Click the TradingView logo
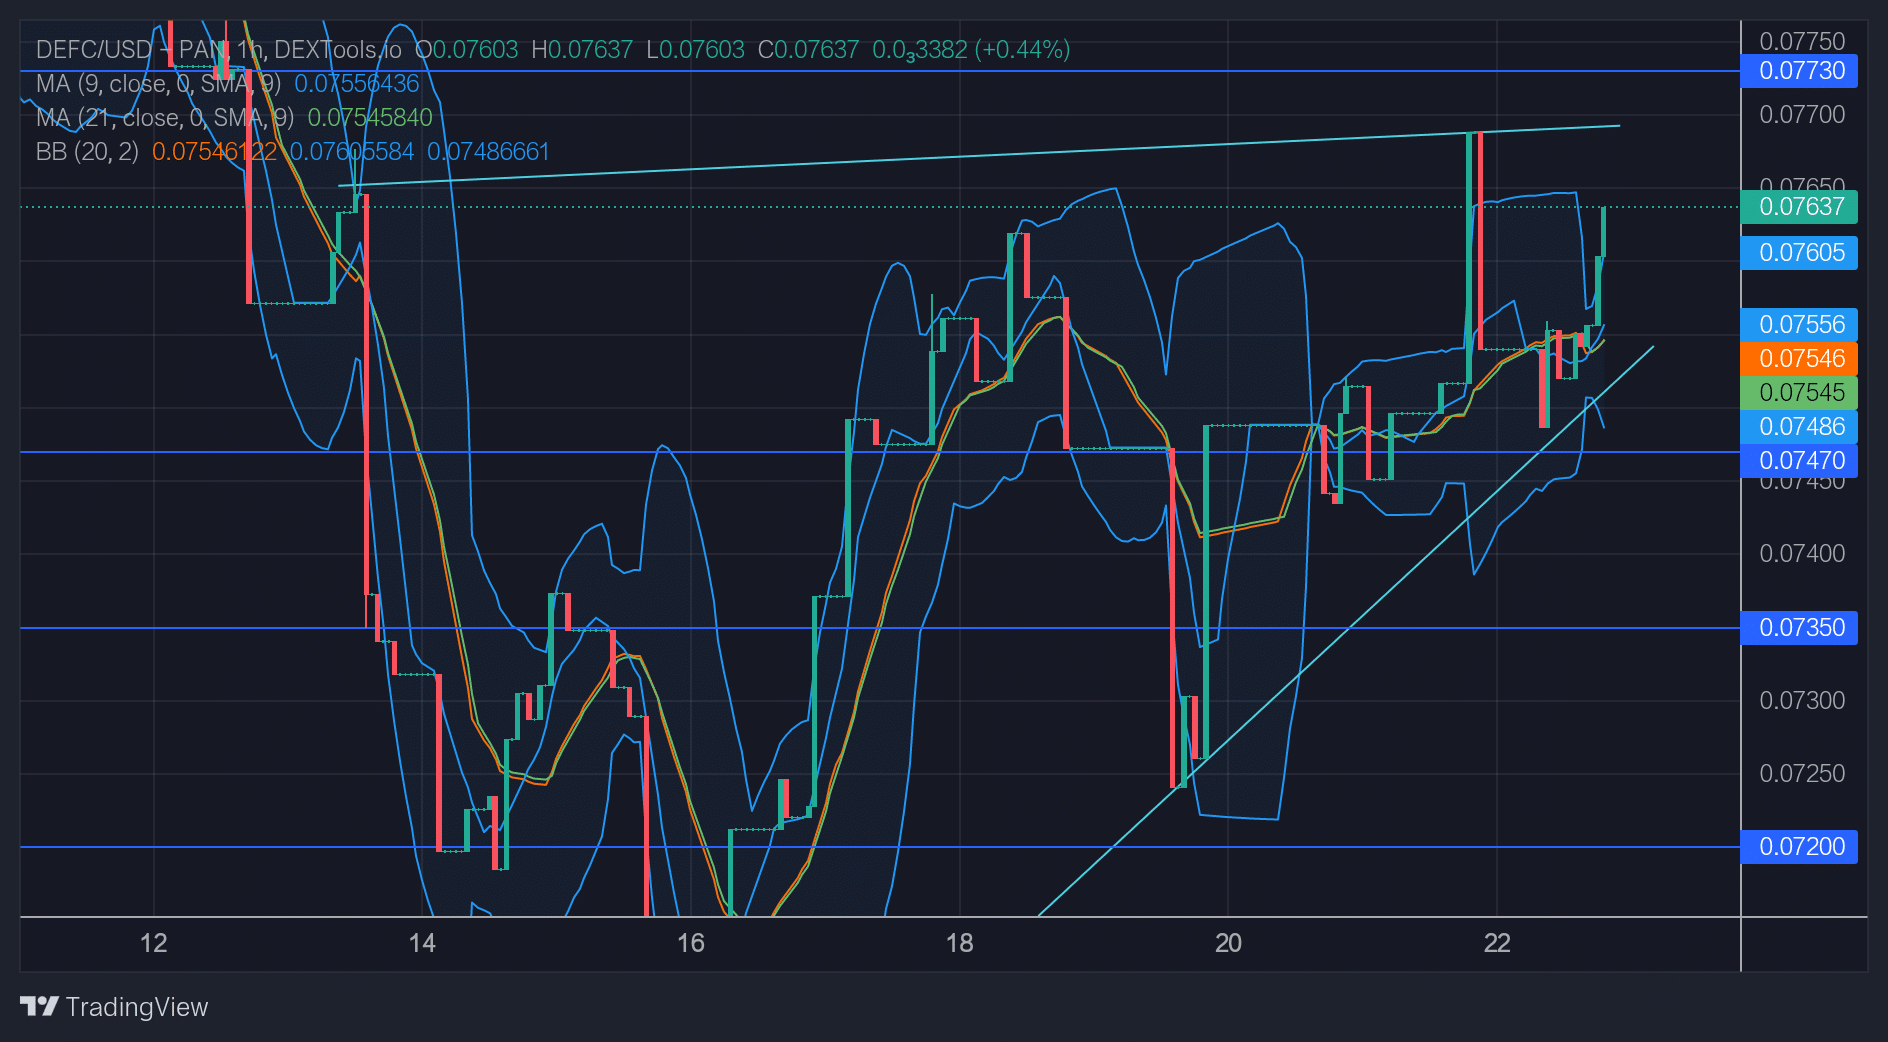 click(x=114, y=1006)
